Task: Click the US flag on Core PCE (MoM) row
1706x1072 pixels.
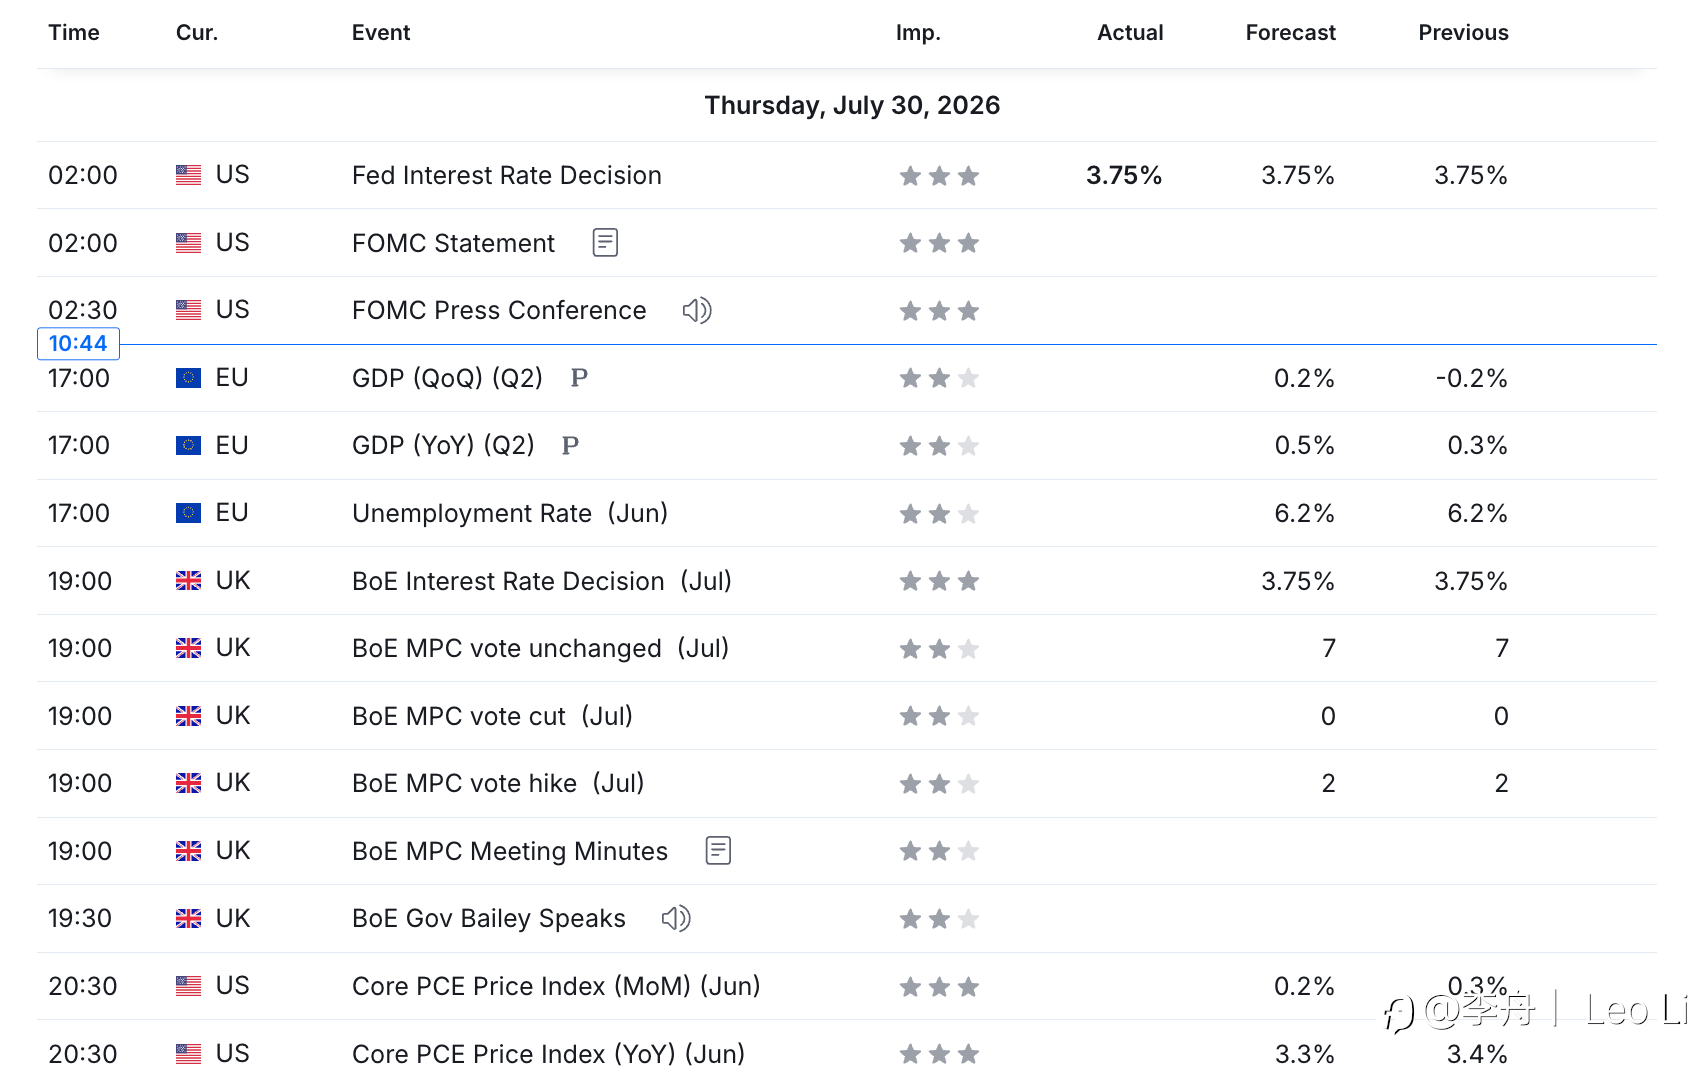Action: click(188, 986)
